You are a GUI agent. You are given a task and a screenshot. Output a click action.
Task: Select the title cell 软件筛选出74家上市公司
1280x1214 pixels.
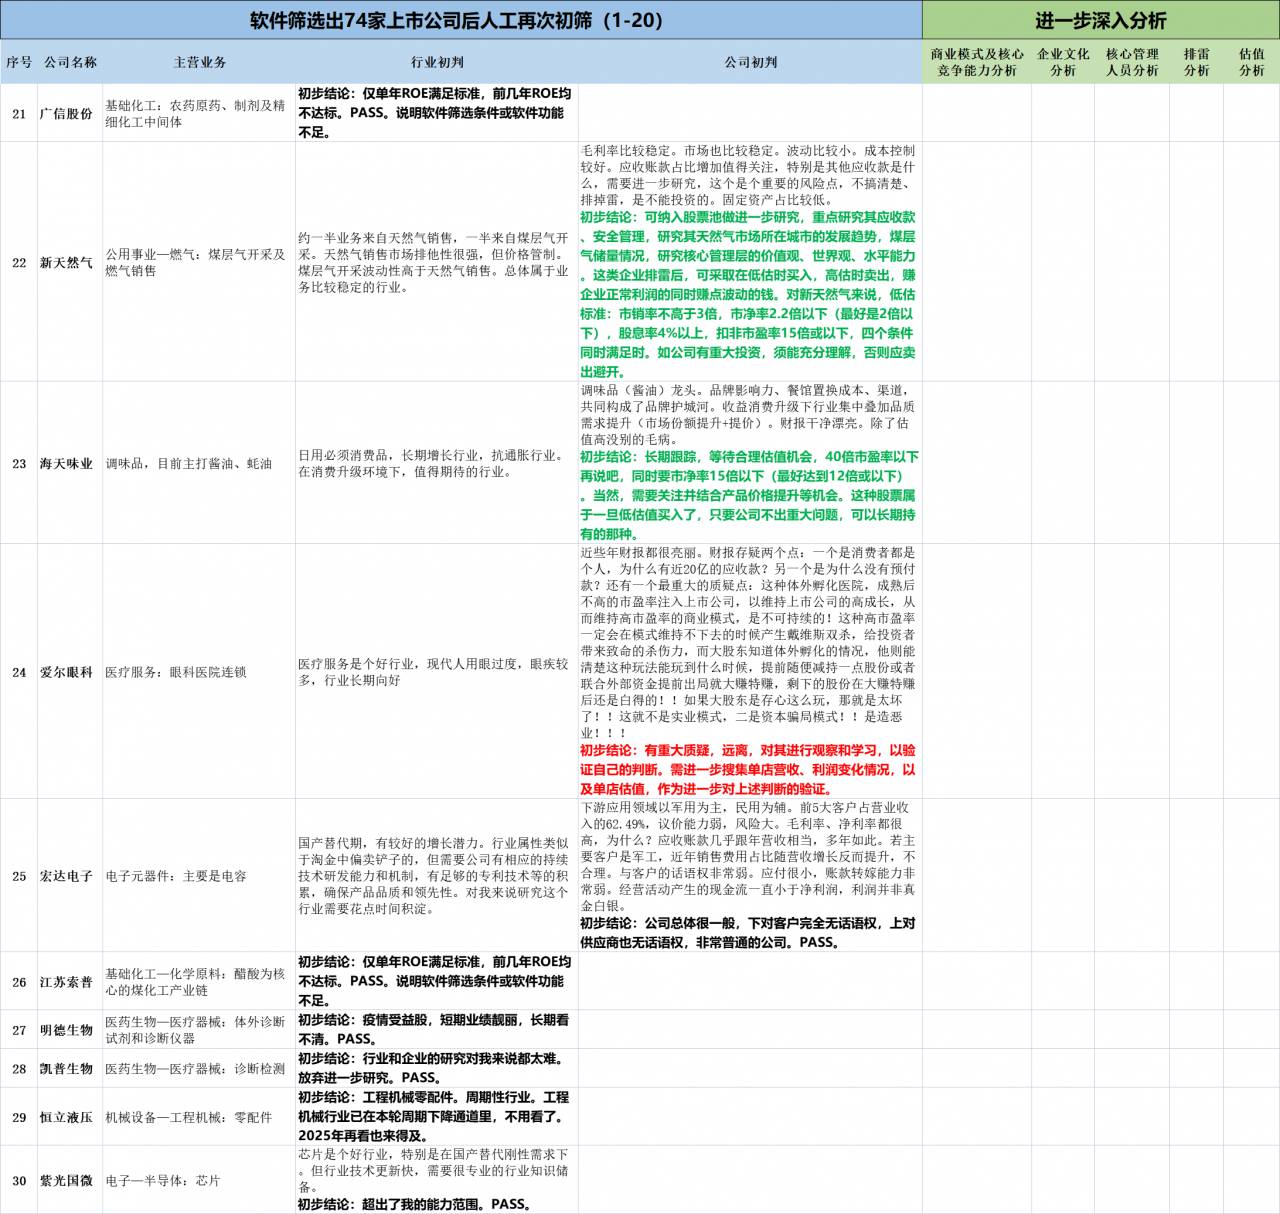461,20
